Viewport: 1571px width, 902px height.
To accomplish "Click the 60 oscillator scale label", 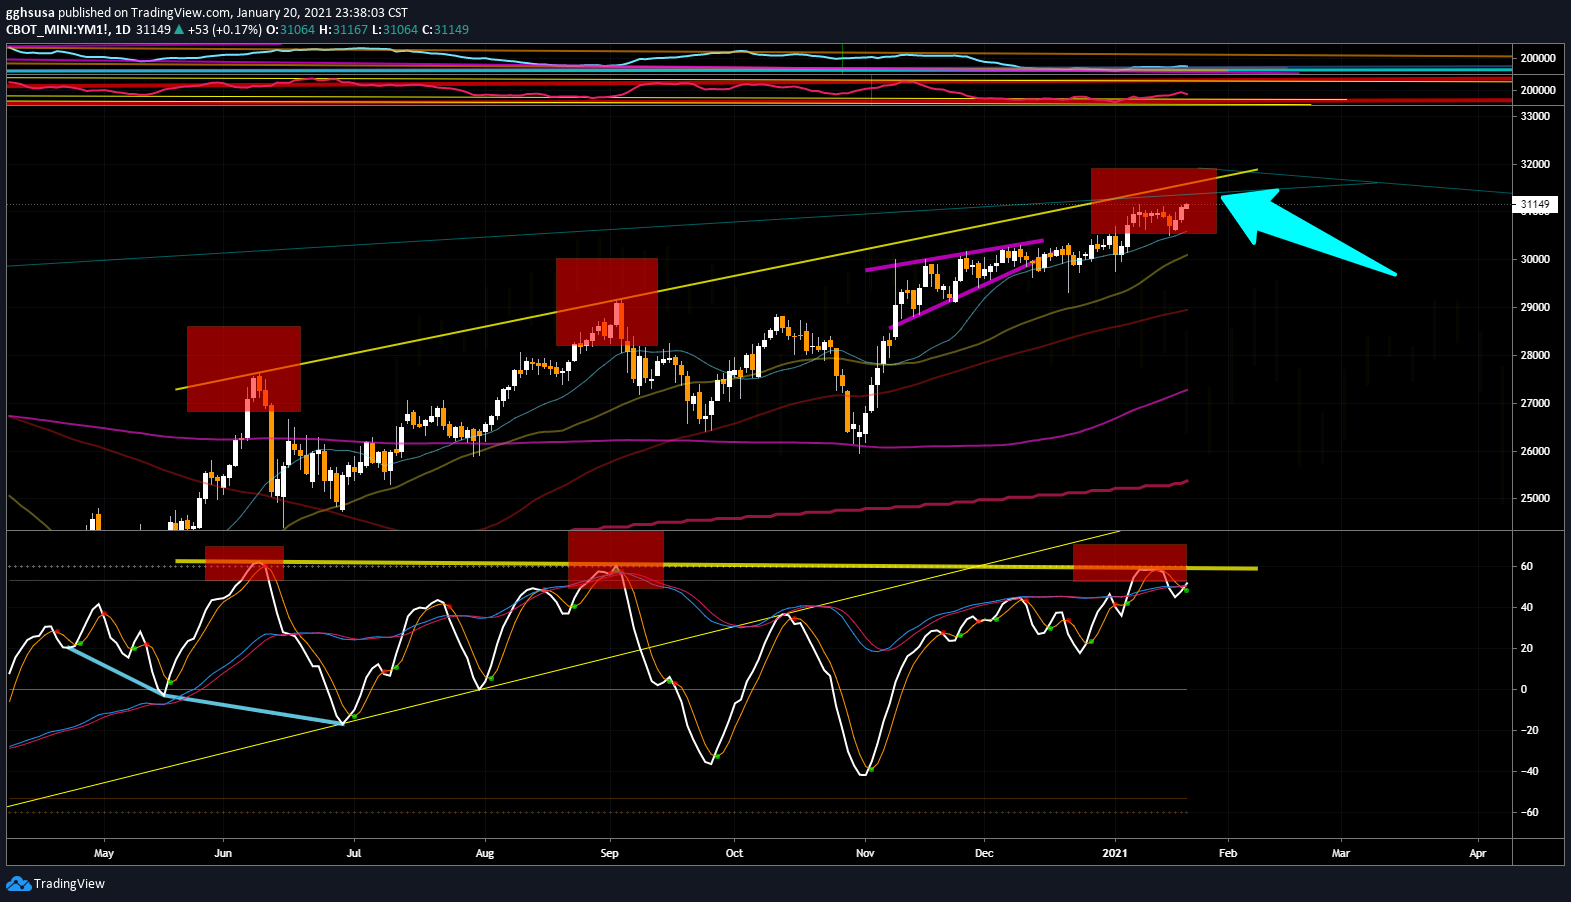I will [x=1527, y=566].
